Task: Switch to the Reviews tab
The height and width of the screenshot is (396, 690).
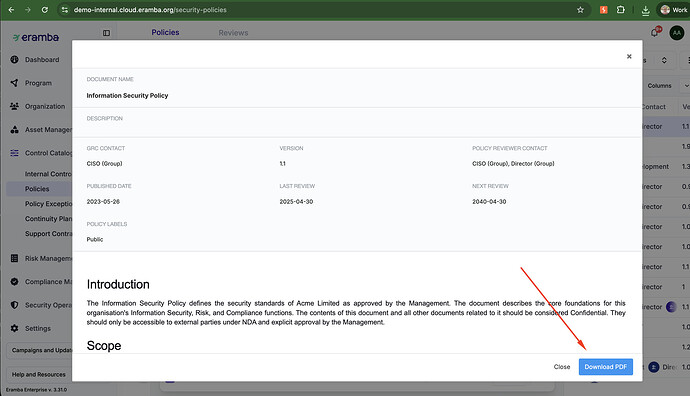Action: (233, 33)
